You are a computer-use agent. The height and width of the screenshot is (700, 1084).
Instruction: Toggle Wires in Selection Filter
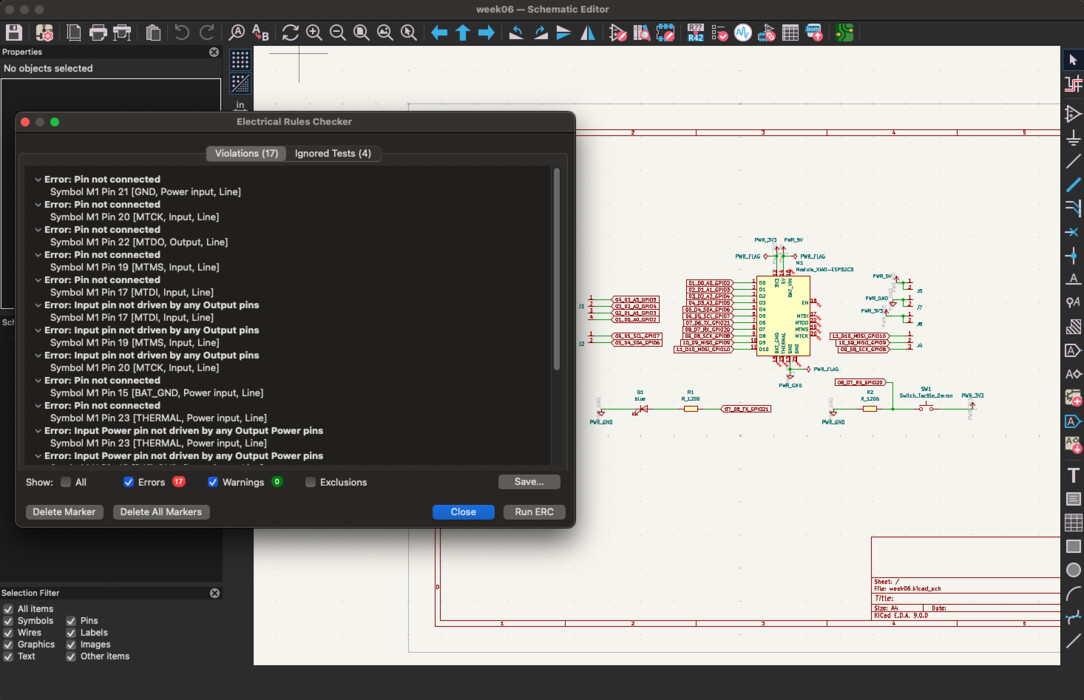[8, 632]
